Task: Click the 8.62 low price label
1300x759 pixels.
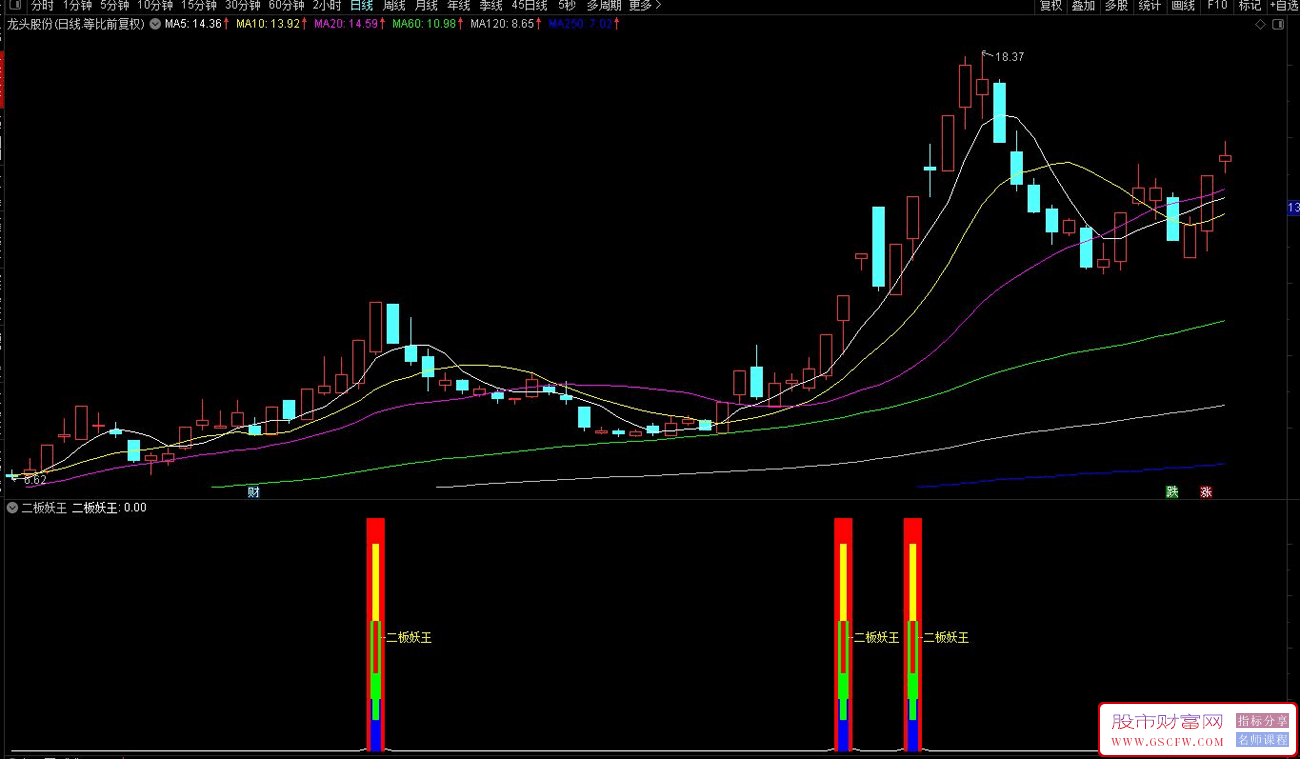Action: tap(35, 481)
